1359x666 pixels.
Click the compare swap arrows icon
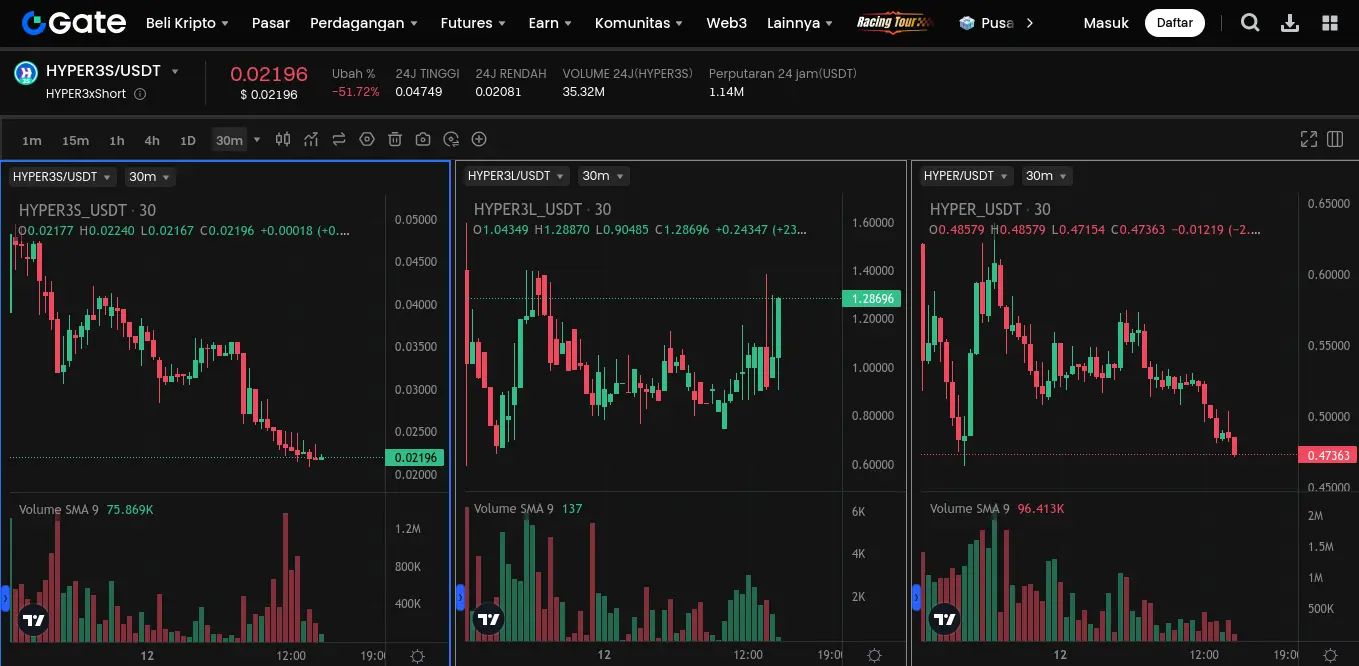[x=339, y=139]
